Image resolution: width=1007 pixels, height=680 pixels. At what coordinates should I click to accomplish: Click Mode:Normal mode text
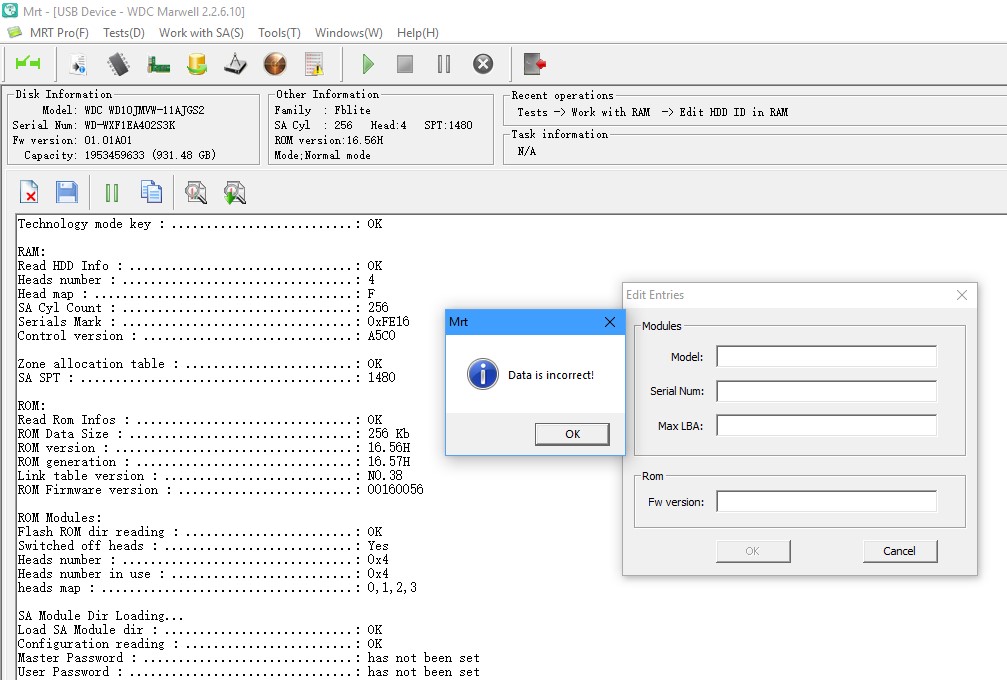(x=322, y=155)
